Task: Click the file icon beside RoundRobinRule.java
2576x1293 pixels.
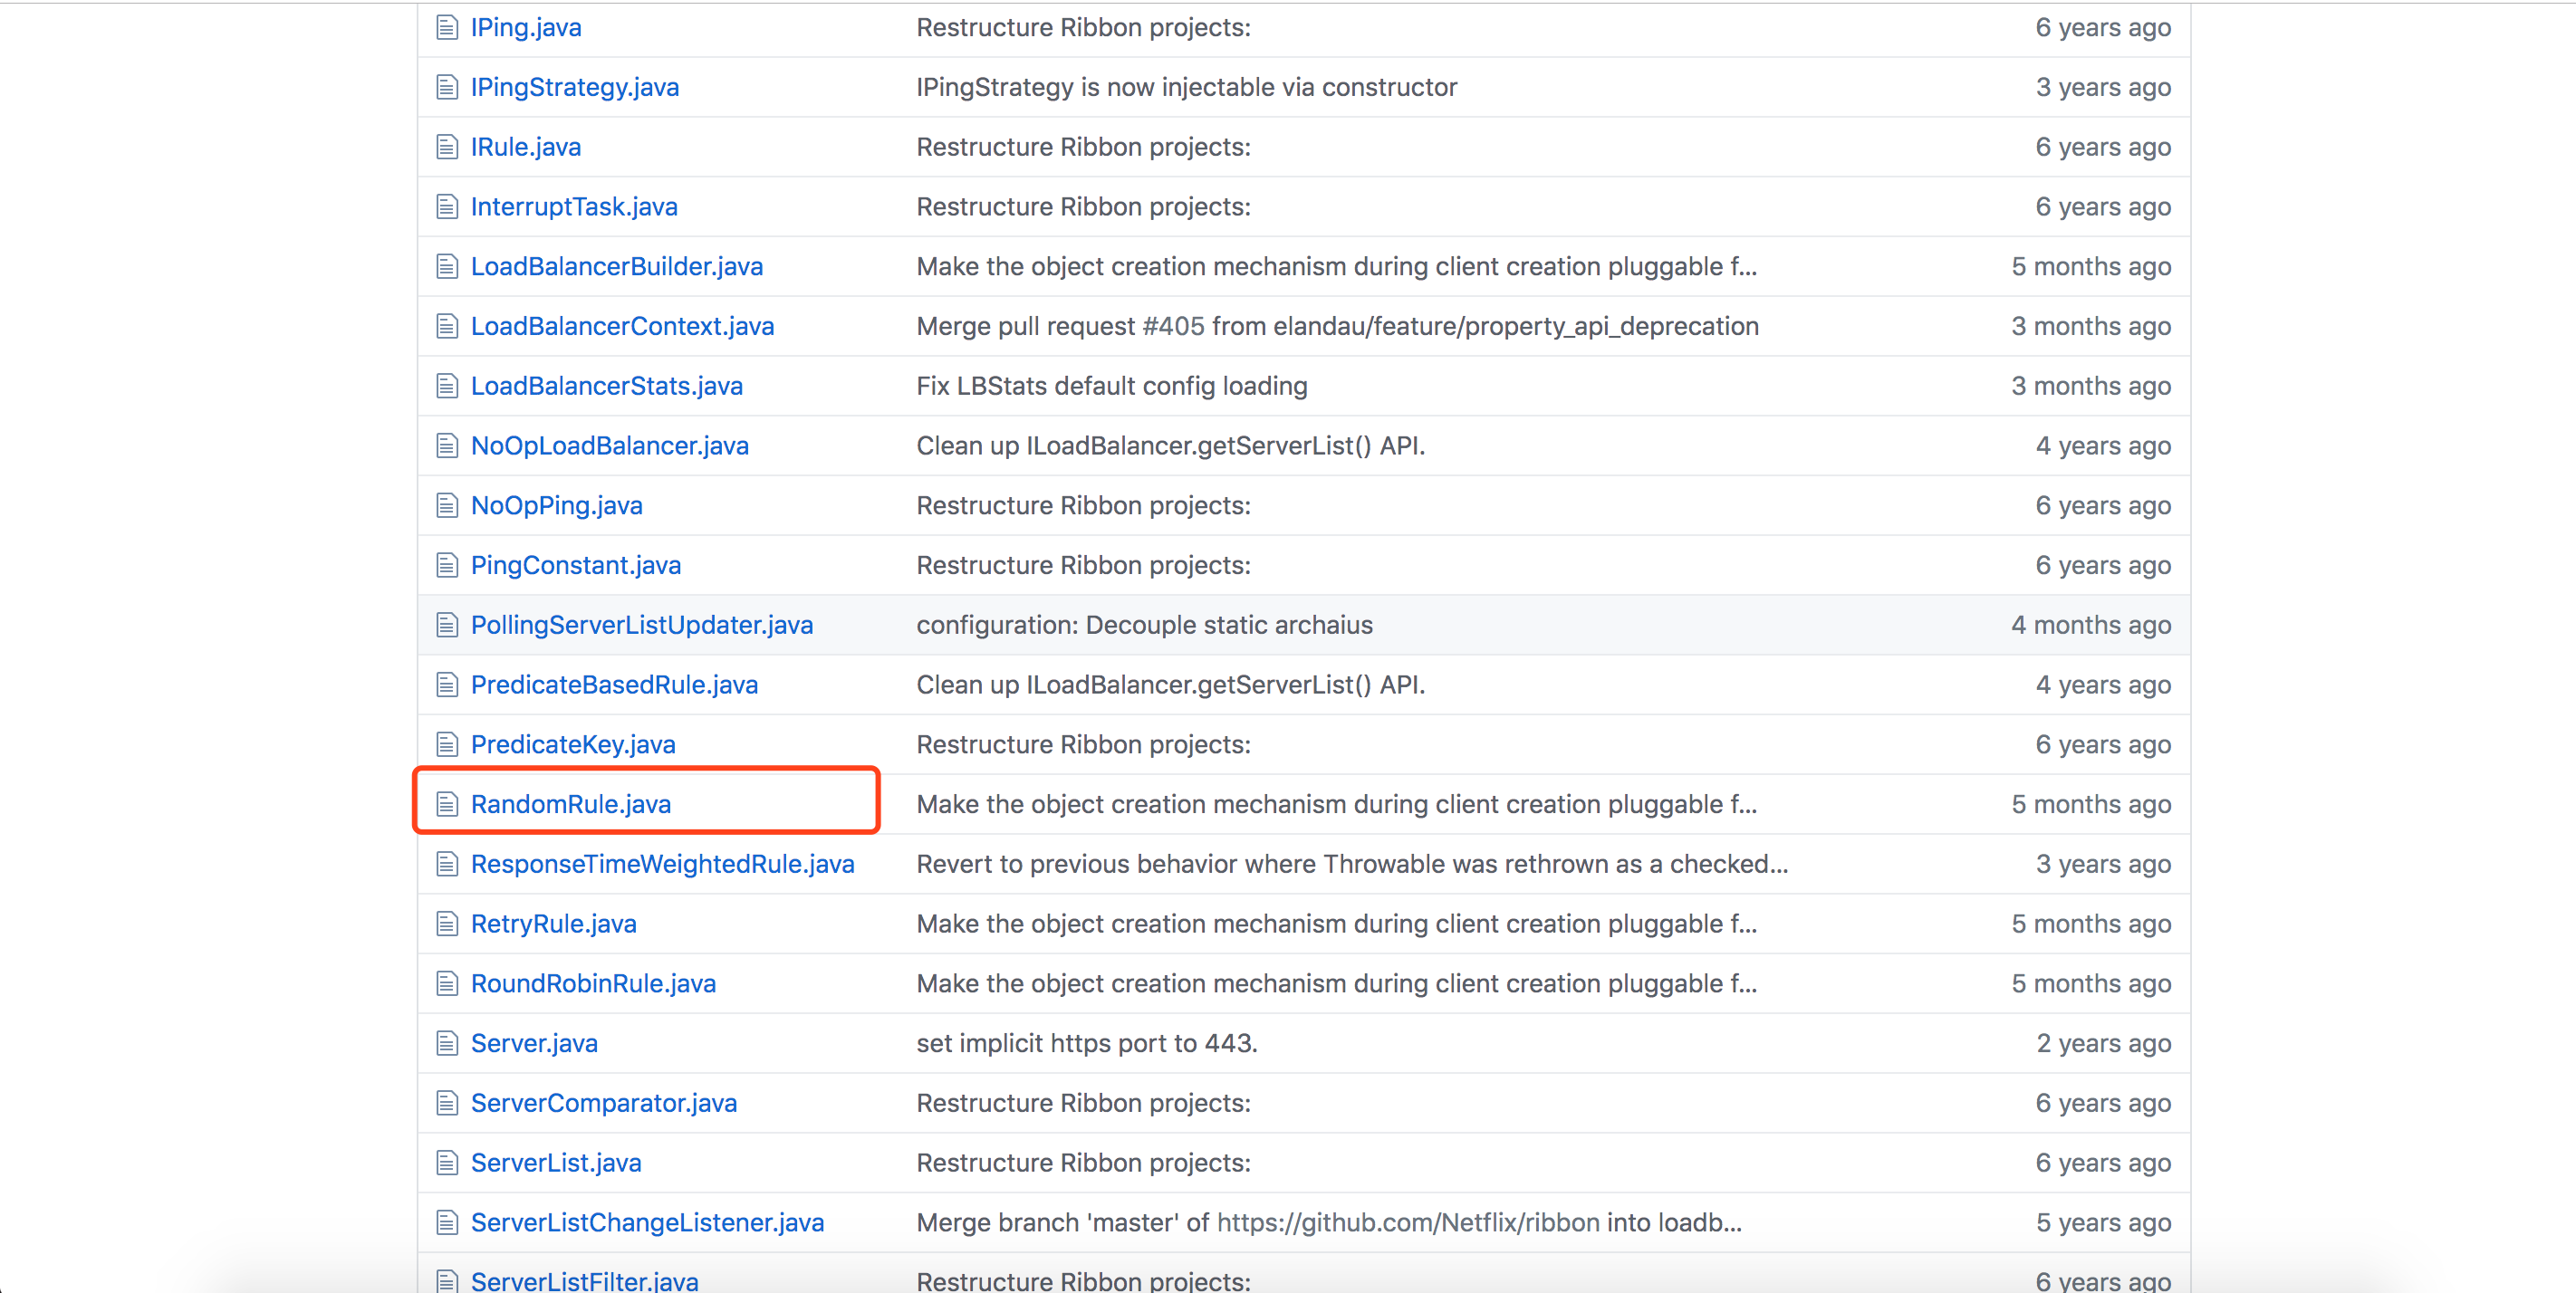Action: click(446, 983)
